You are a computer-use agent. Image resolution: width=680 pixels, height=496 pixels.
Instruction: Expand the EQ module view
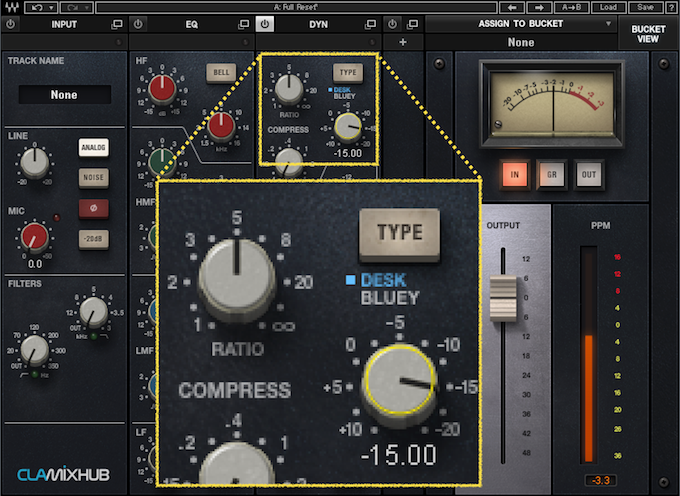tap(243, 25)
